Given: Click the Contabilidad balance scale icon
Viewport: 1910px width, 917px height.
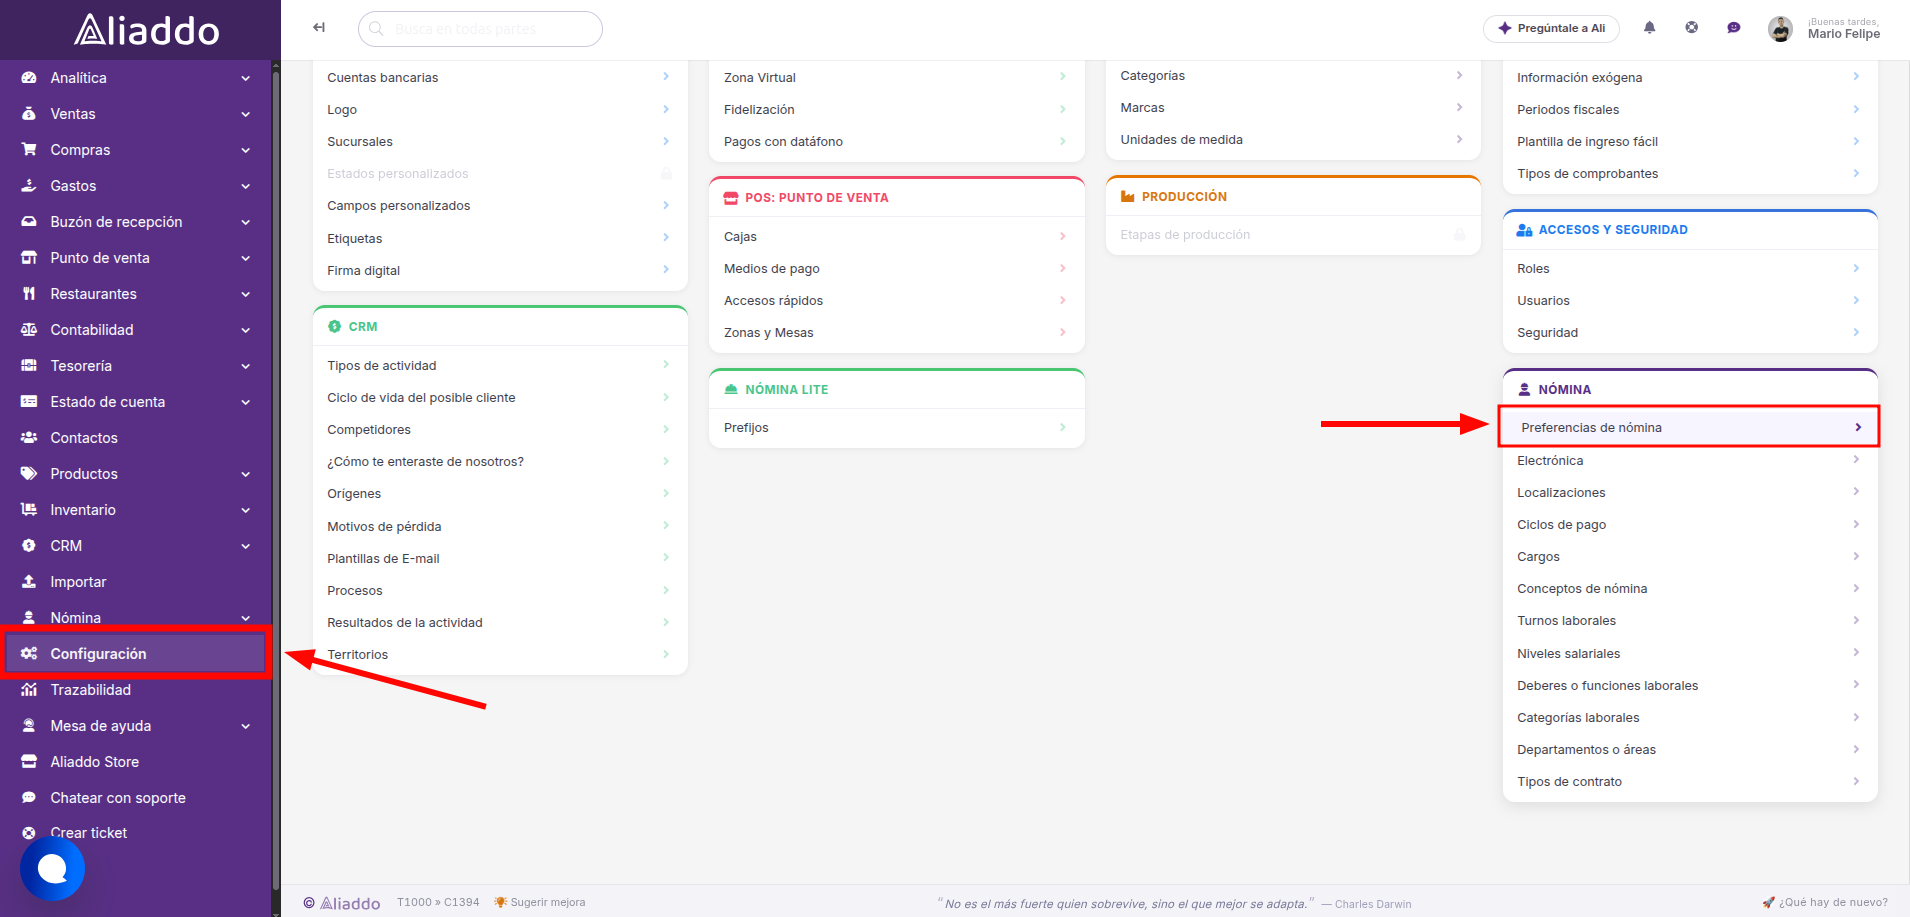Looking at the screenshot, I should click(x=29, y=330).
